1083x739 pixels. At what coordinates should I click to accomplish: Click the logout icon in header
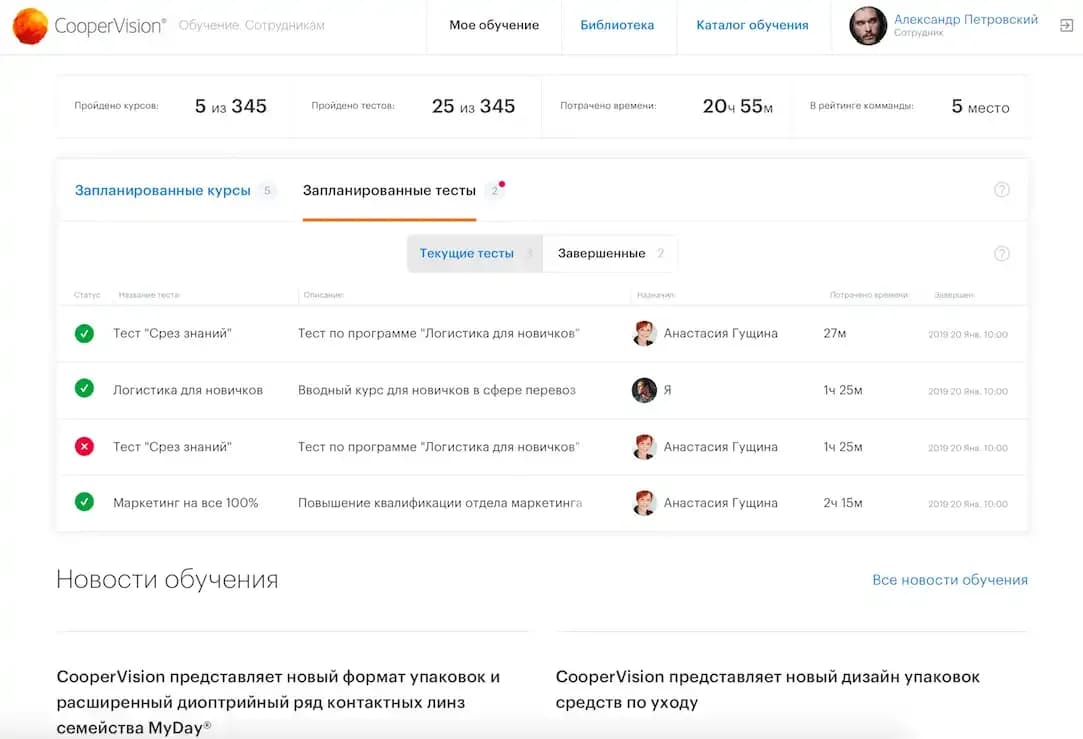coord(1066,26)
